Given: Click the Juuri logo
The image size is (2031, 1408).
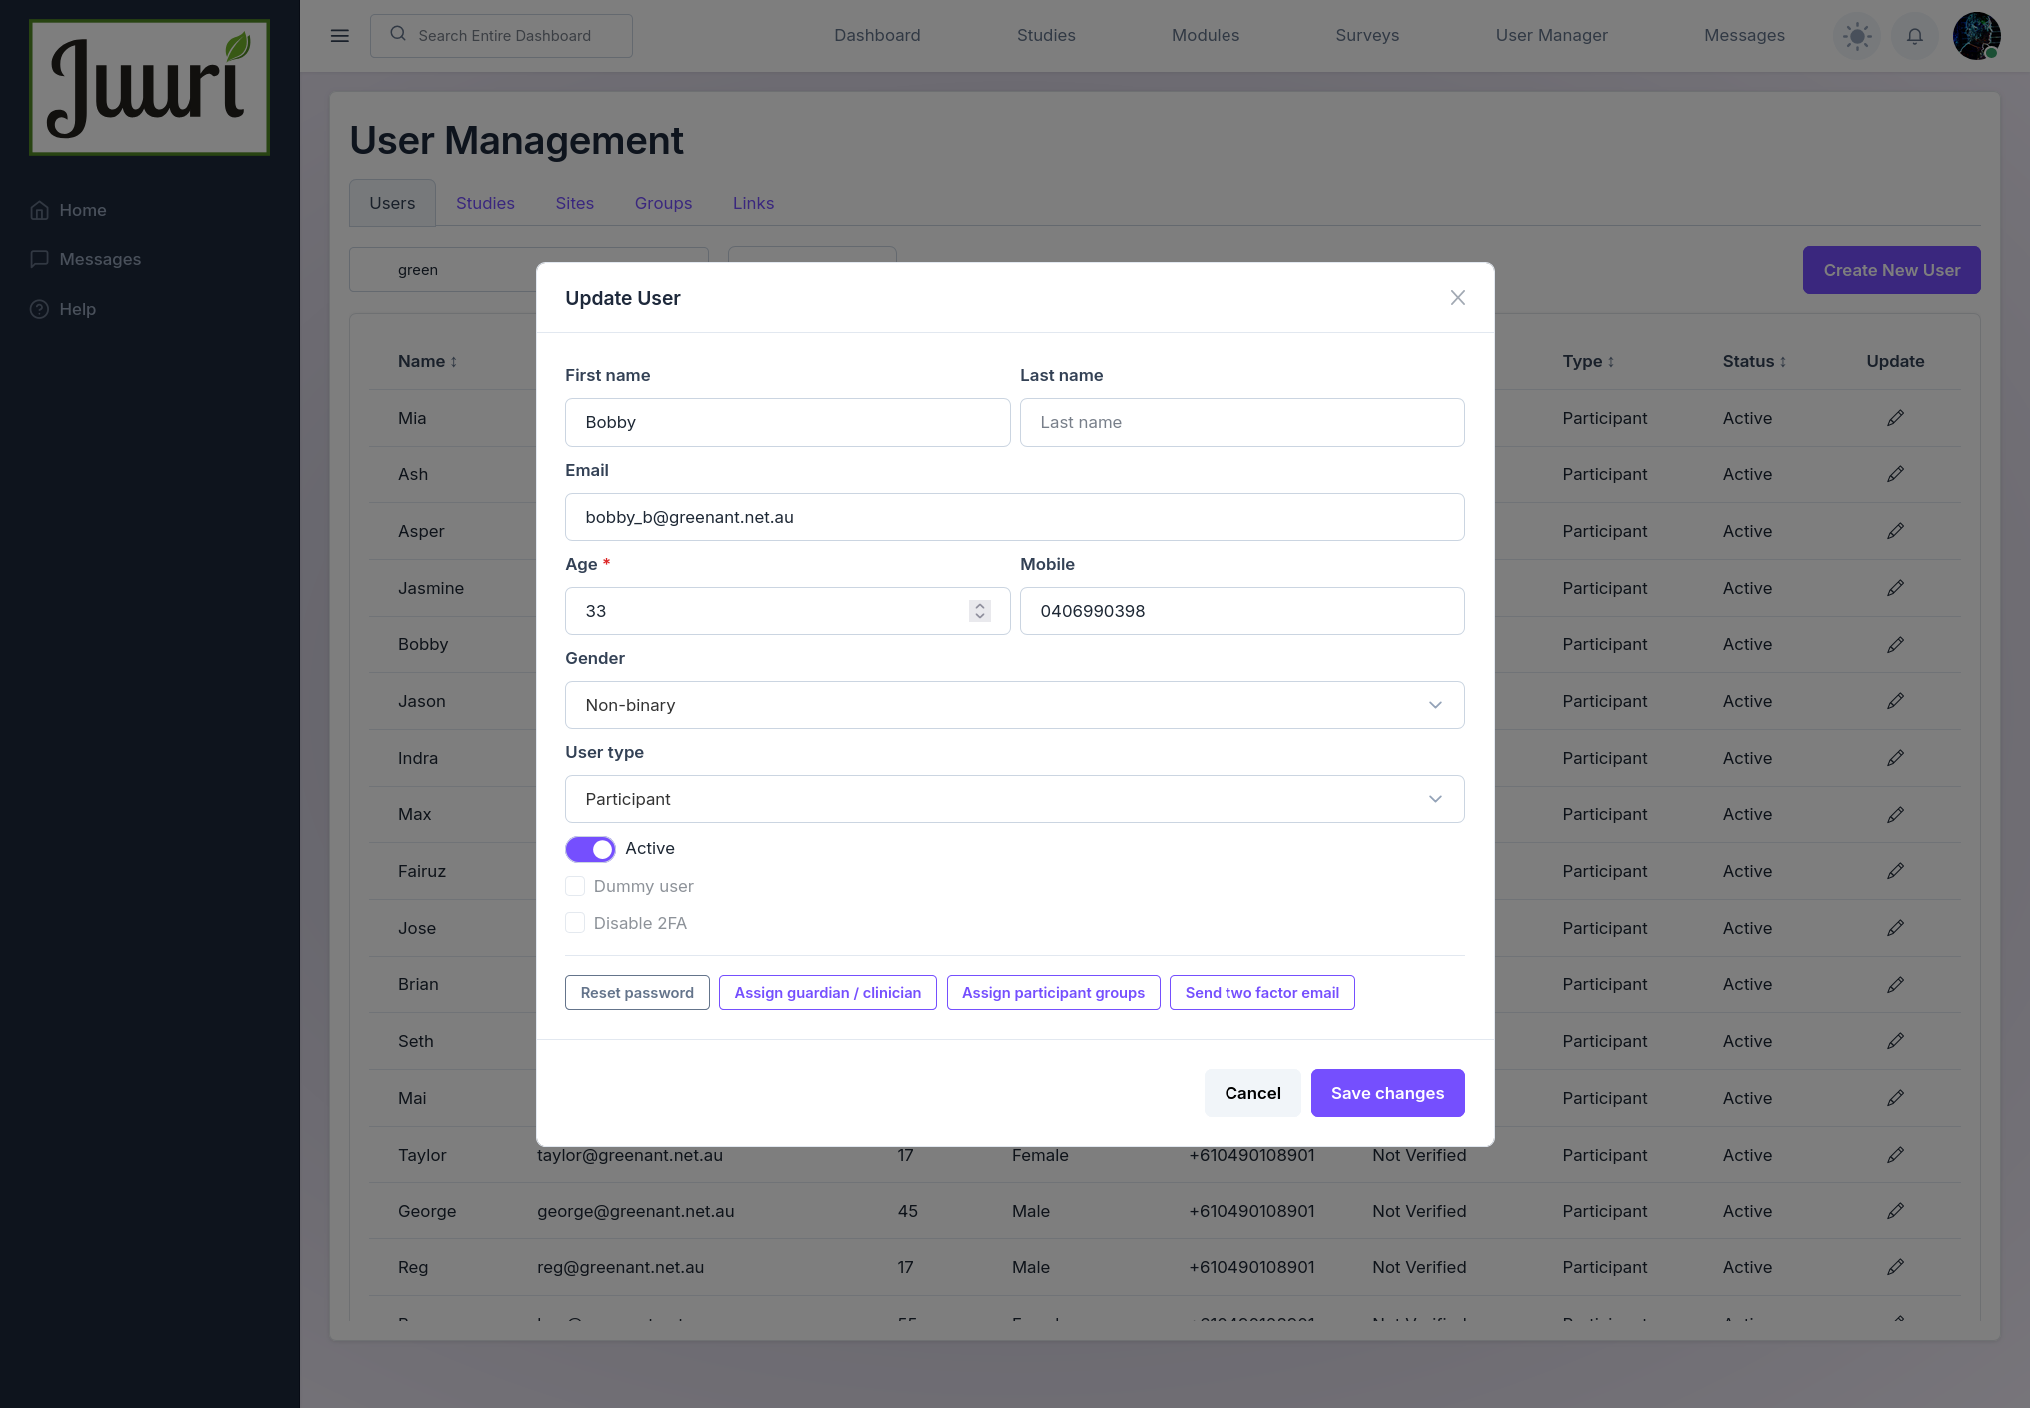Looking at the screenshot, I should [149, 87].
